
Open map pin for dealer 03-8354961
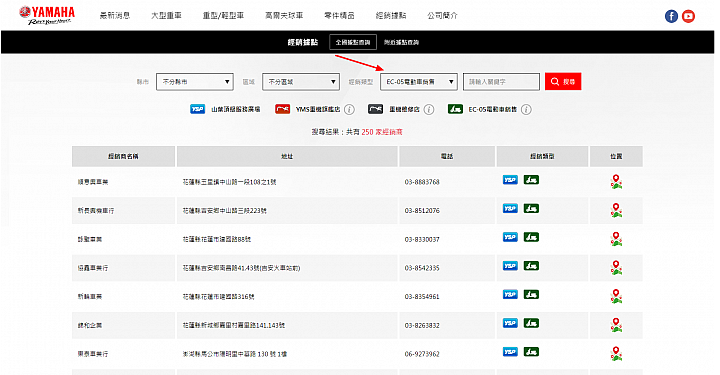pyautogui.click(x=616, y=297)
